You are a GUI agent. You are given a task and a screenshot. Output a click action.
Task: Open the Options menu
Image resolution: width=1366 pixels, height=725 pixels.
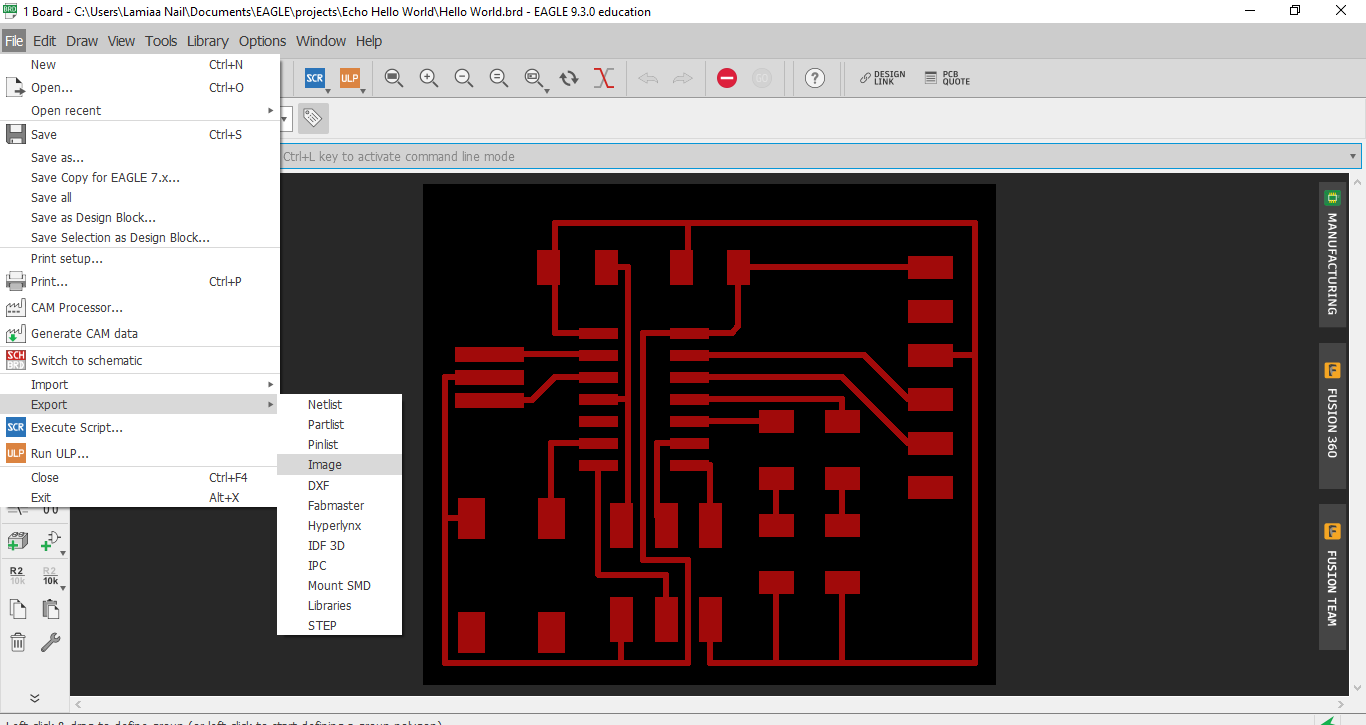tap(262, 41)
